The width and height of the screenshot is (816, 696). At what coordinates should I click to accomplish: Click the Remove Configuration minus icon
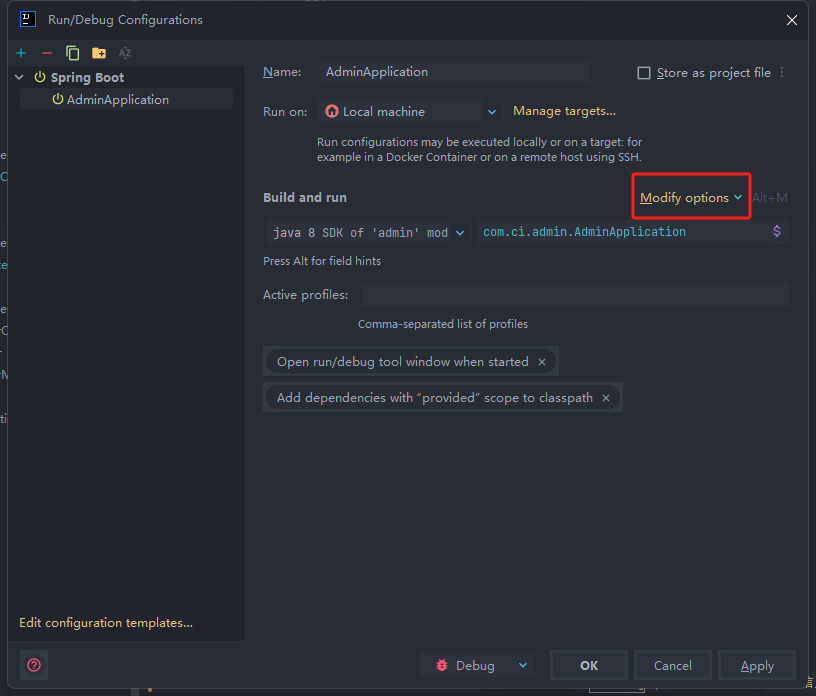[x=47, y=53]
